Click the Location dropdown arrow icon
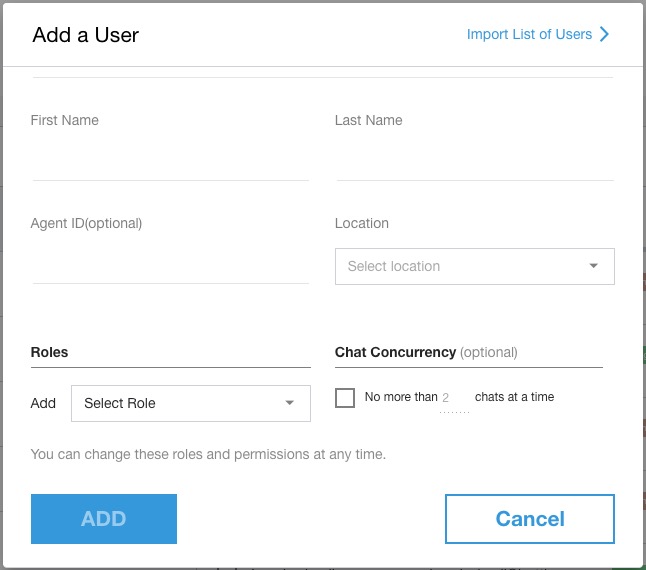 (594, 266)
